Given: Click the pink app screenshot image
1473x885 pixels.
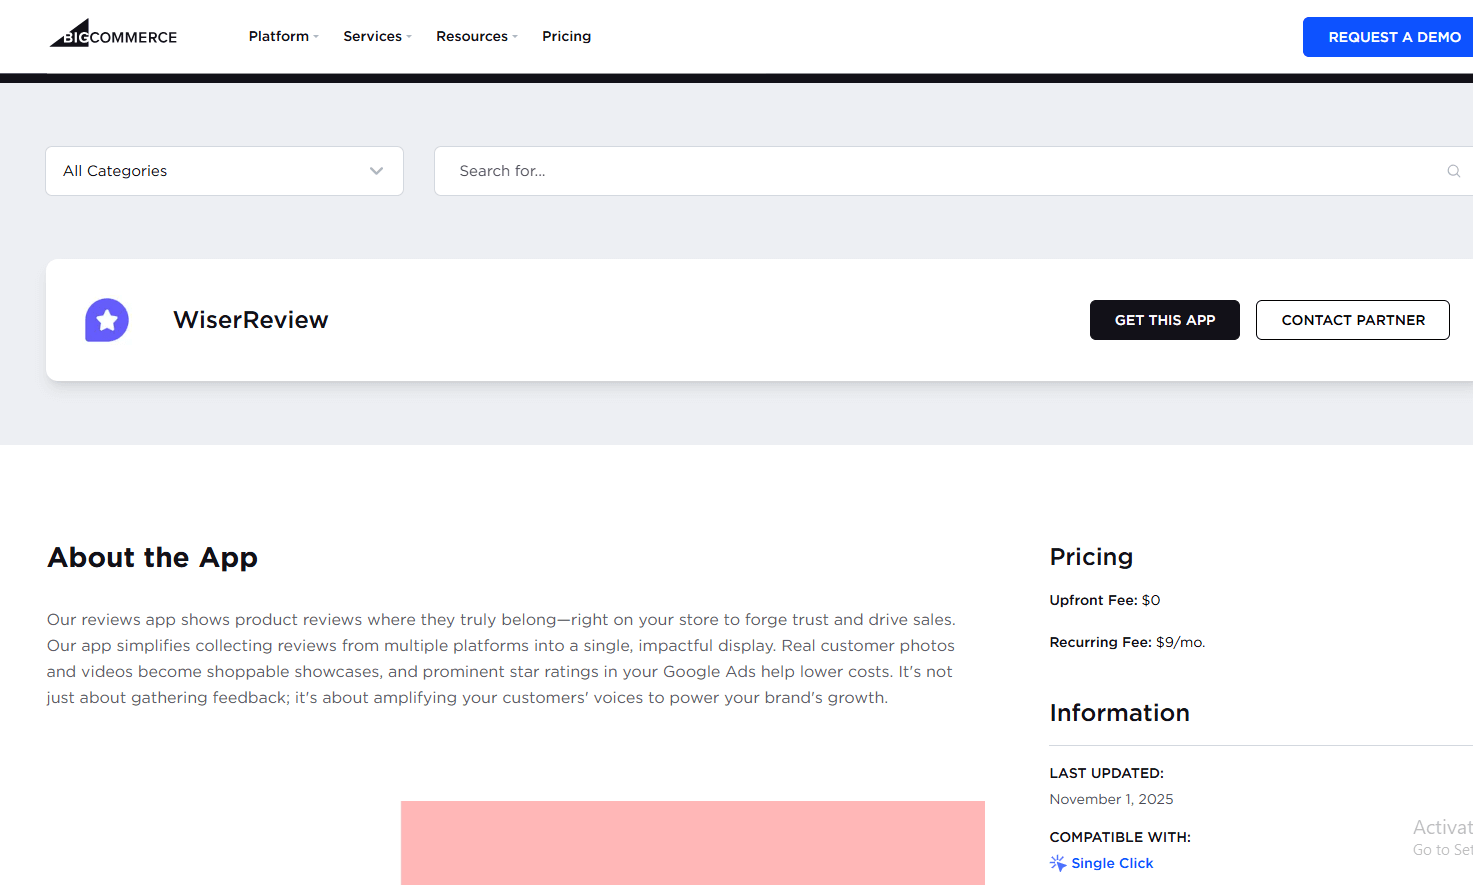Looking at the screenshot, I should pyautogui.click(x=692, y=843).
